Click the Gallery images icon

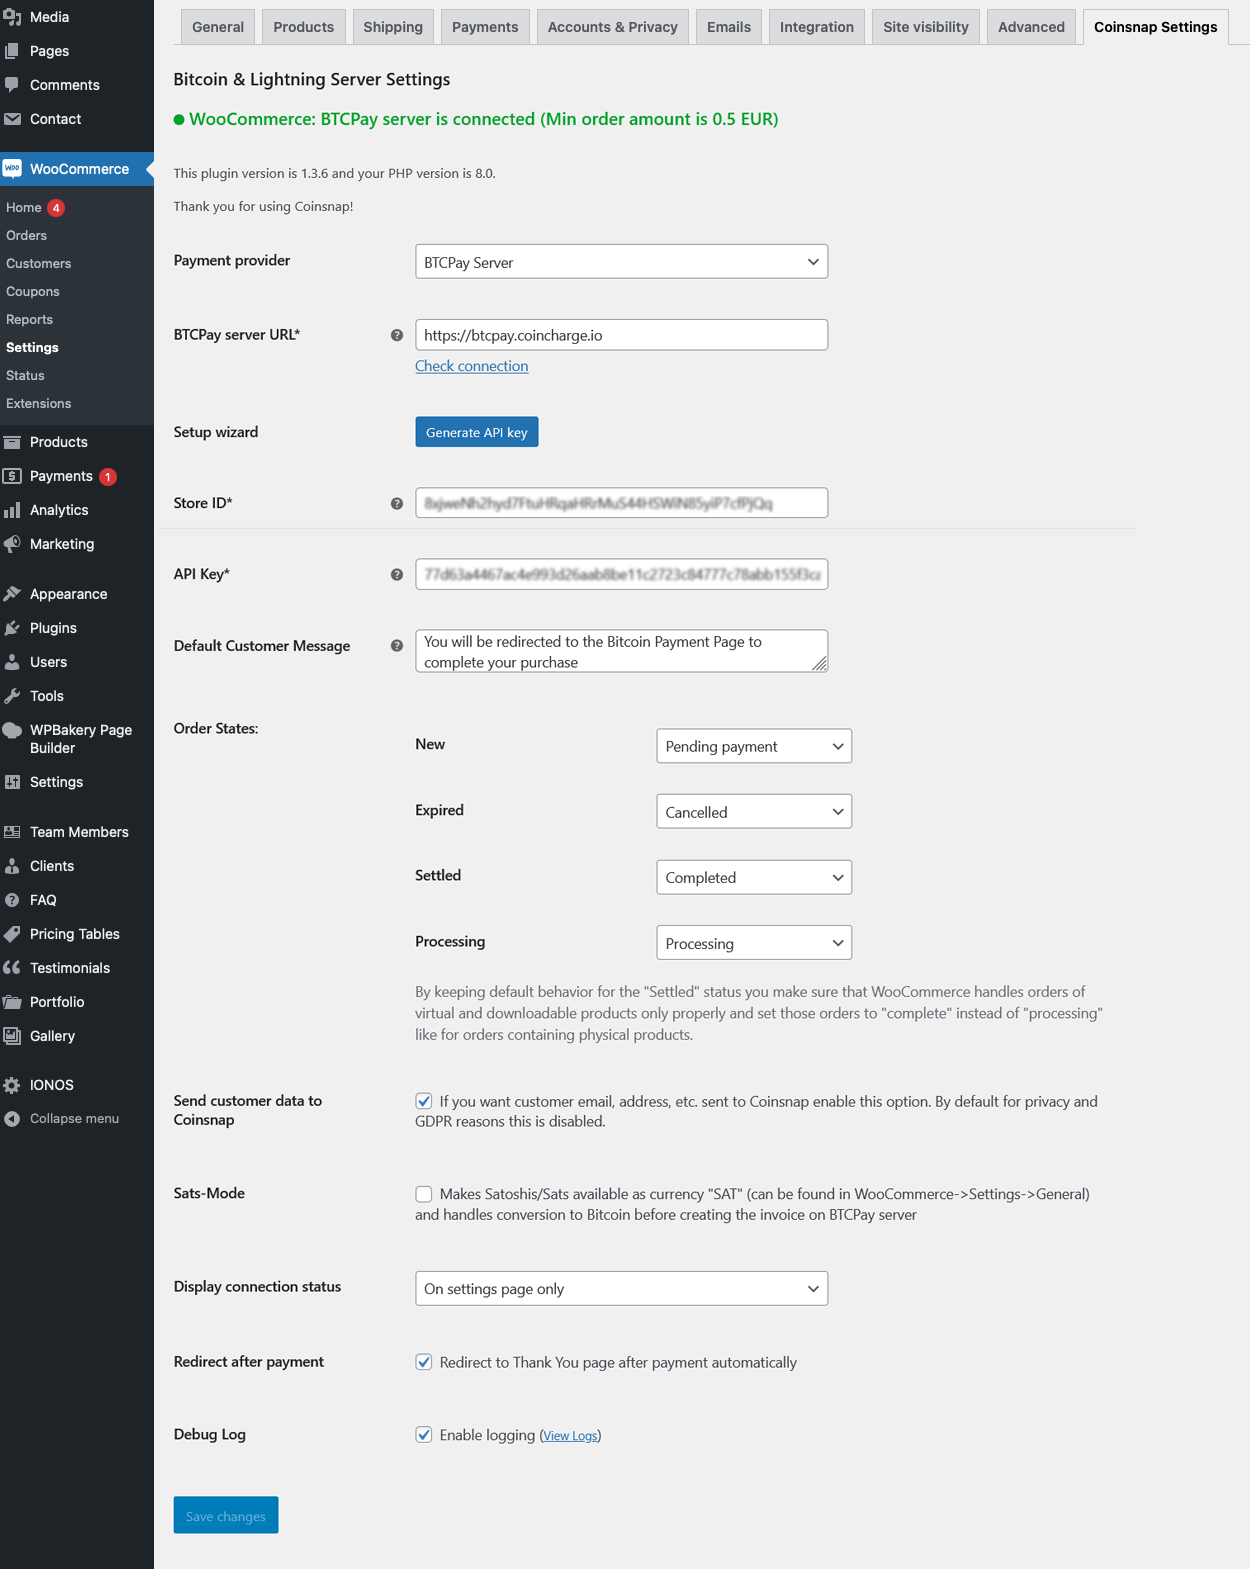coord(12,1036)
